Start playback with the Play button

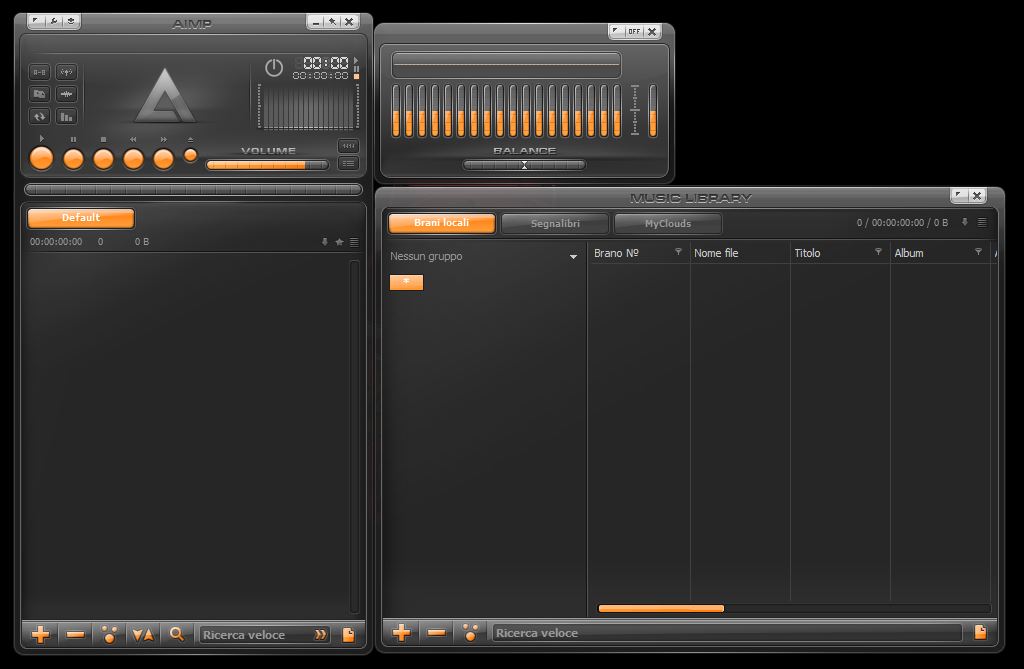click(41, 159)
